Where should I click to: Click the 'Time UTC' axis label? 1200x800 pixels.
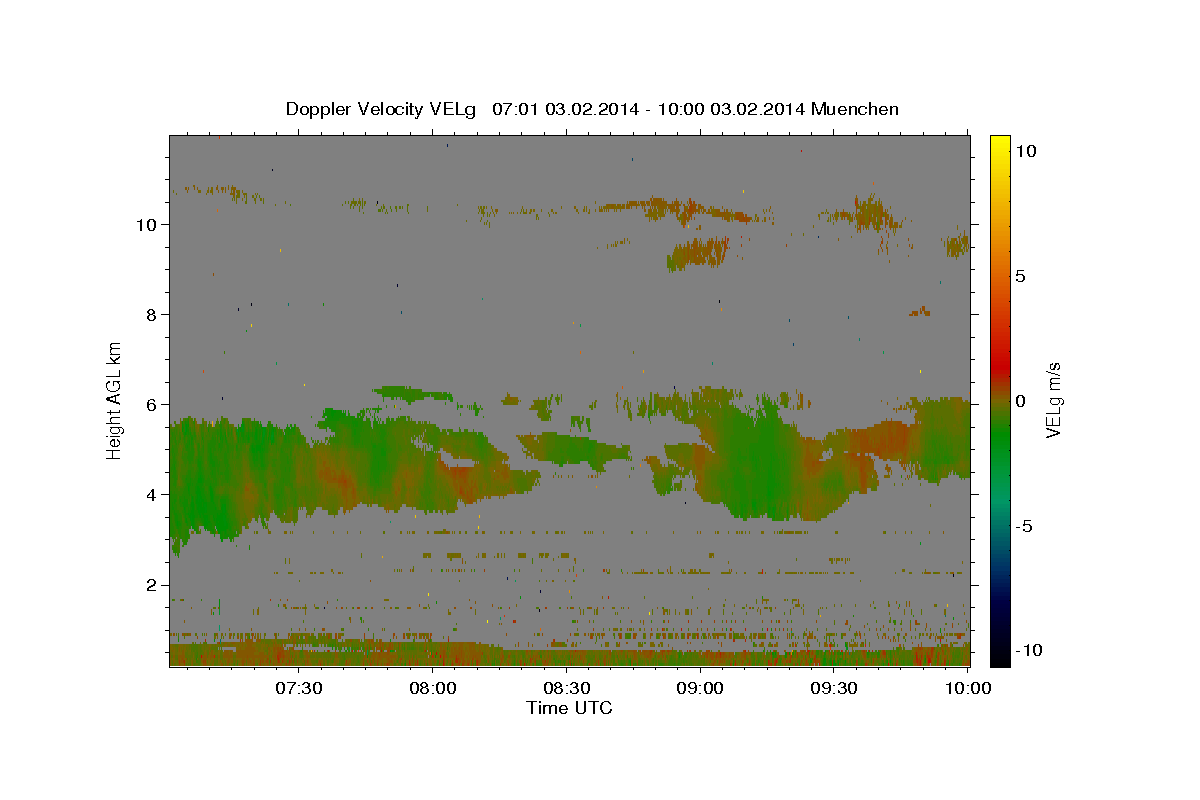pyautogui.click(x=569, y=708)
